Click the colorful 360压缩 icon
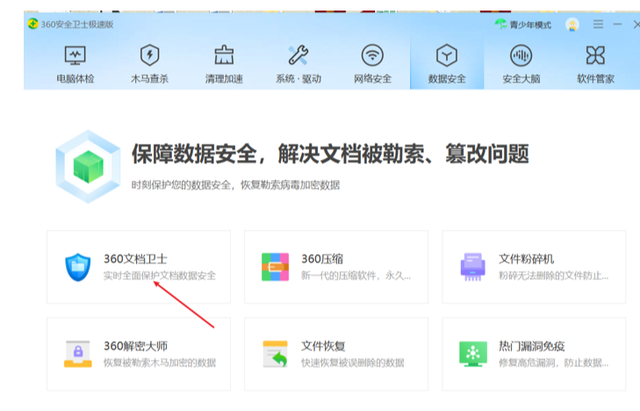 click(275, 267)
